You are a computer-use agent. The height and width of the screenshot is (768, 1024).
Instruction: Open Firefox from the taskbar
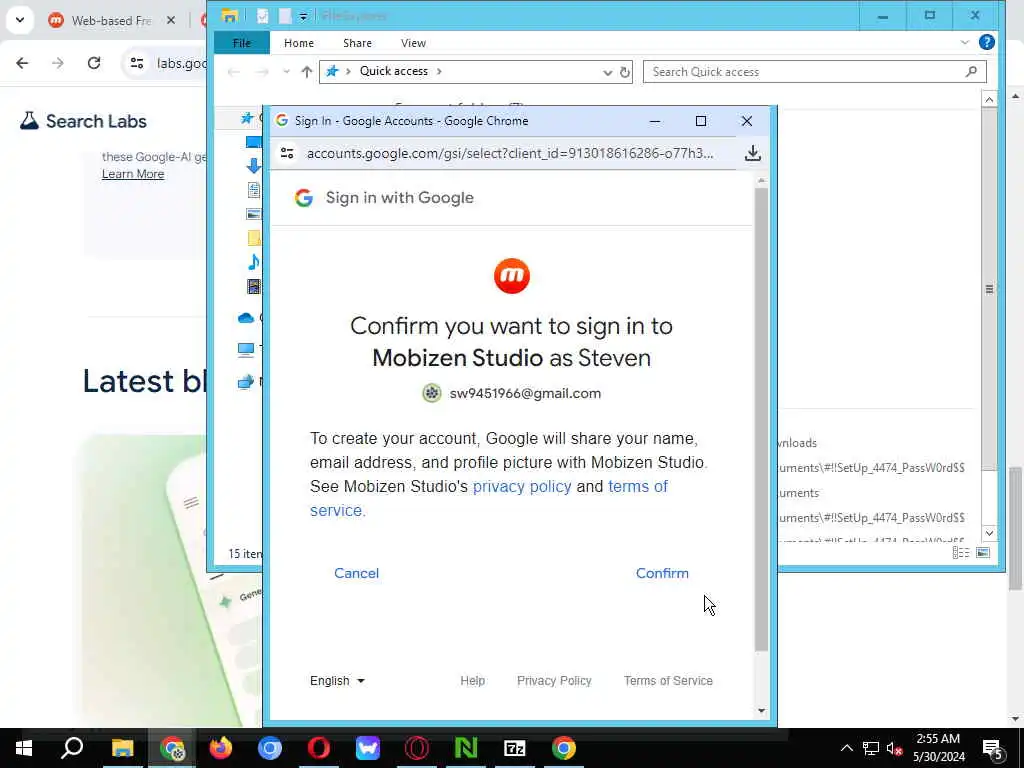click(221, 748)
